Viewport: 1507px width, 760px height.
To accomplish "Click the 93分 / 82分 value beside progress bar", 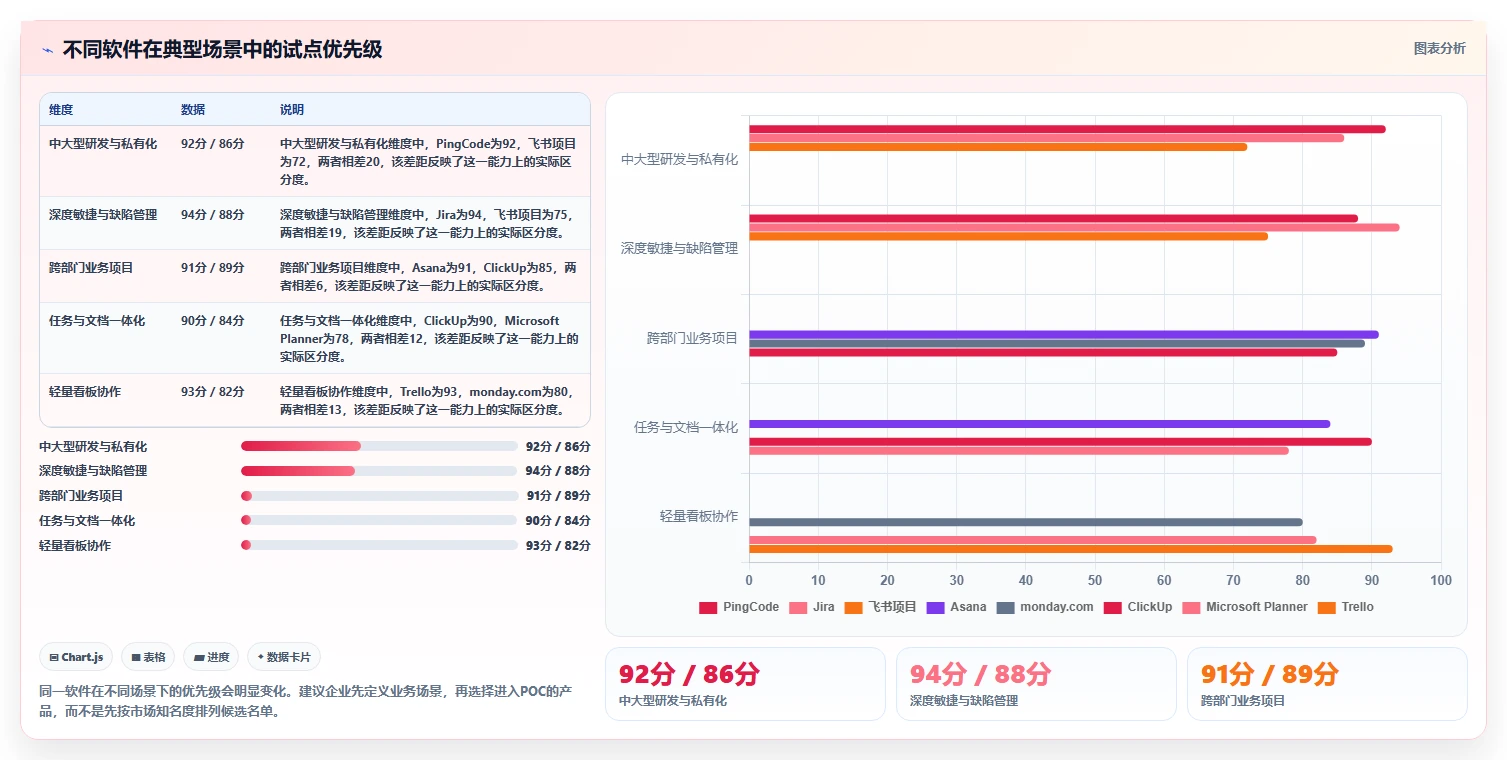I will 558,545.
